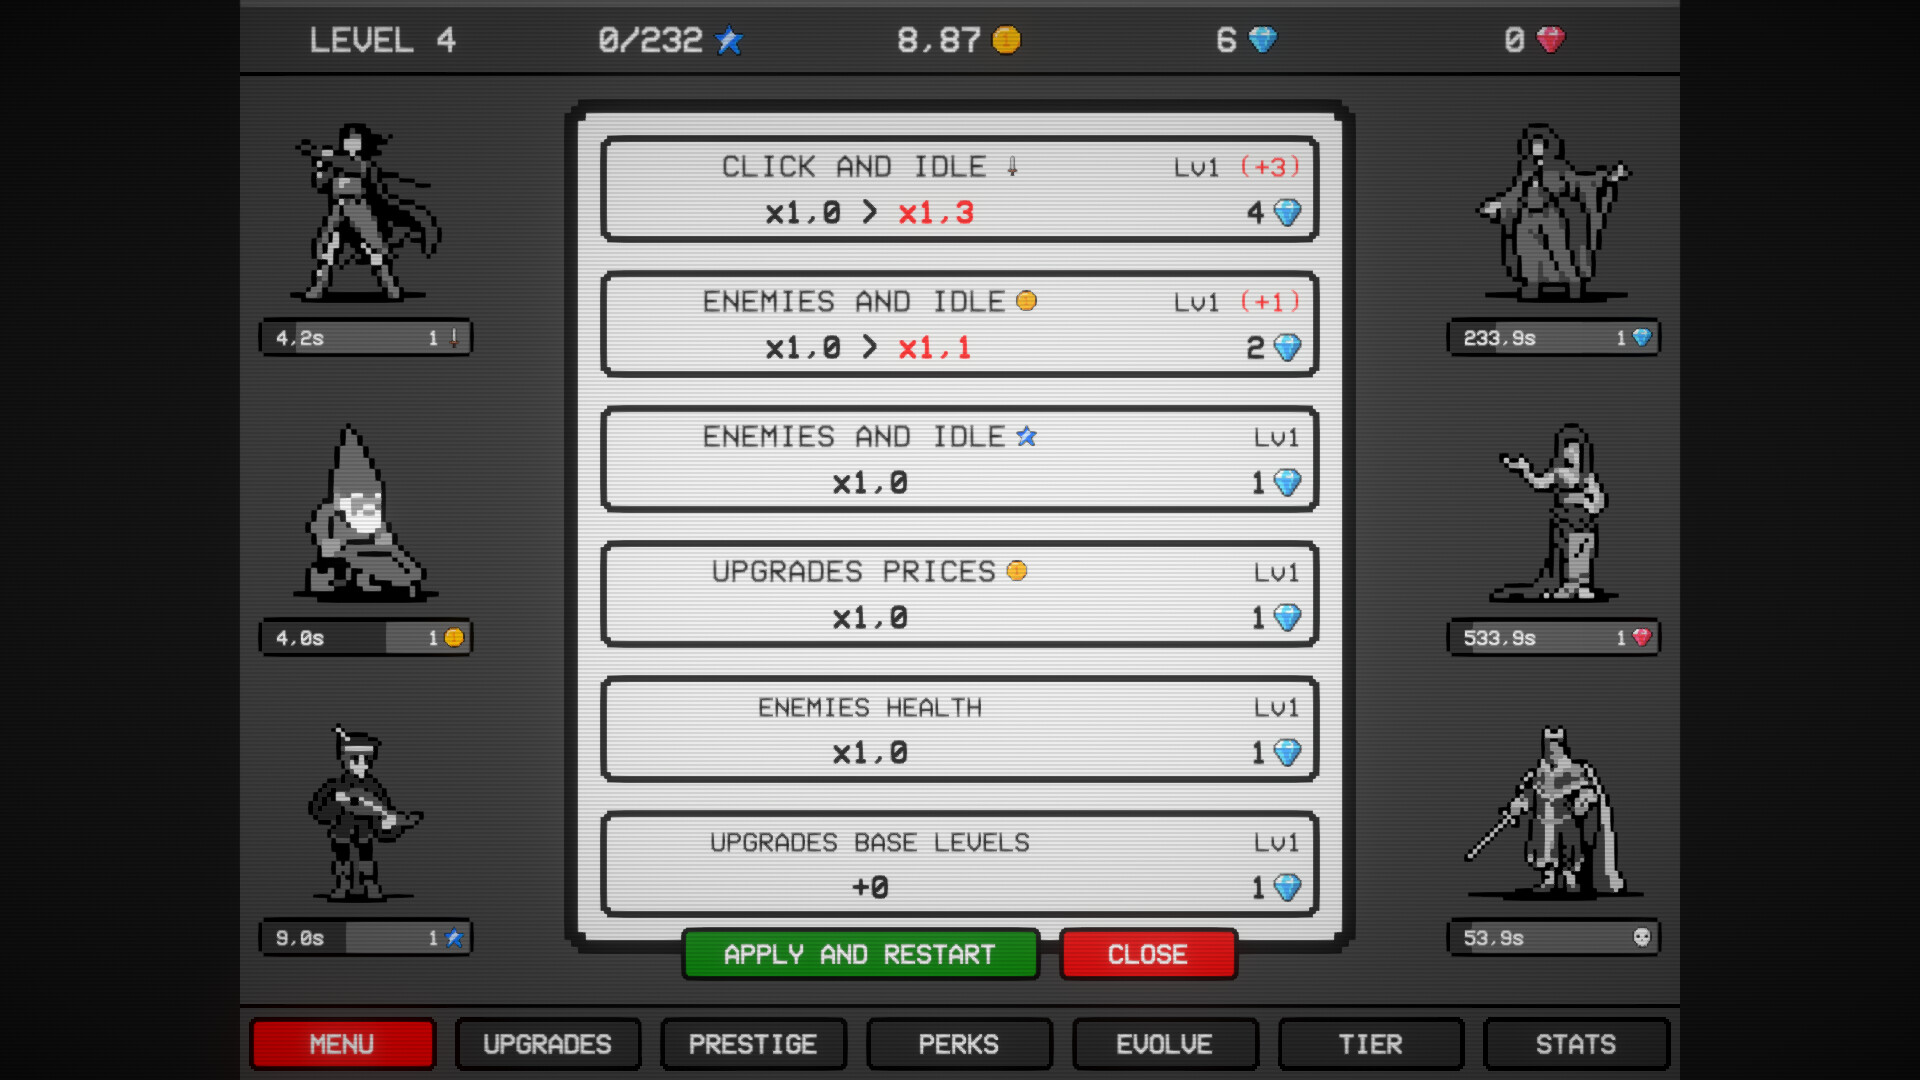Open the Tier tab

(x=1371, y=1044)
